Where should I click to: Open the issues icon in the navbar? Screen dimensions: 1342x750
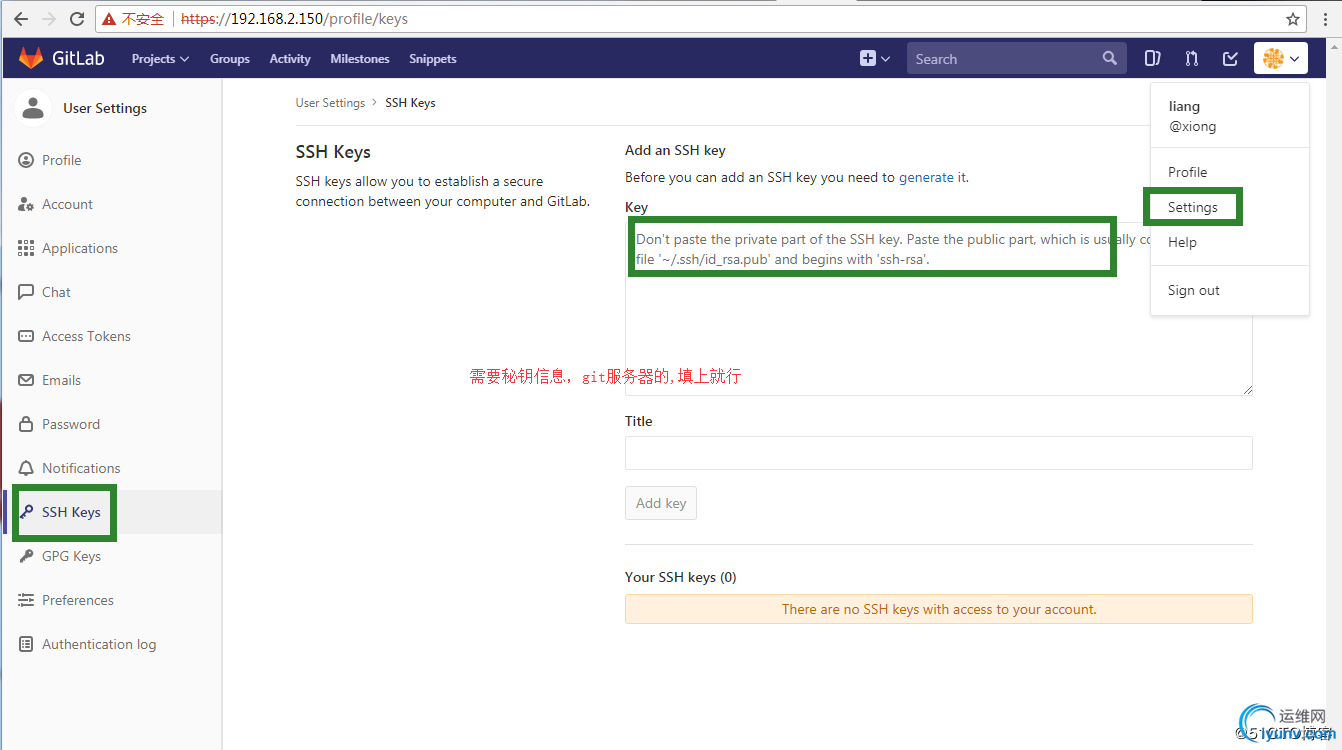(x=1152, y=58)
